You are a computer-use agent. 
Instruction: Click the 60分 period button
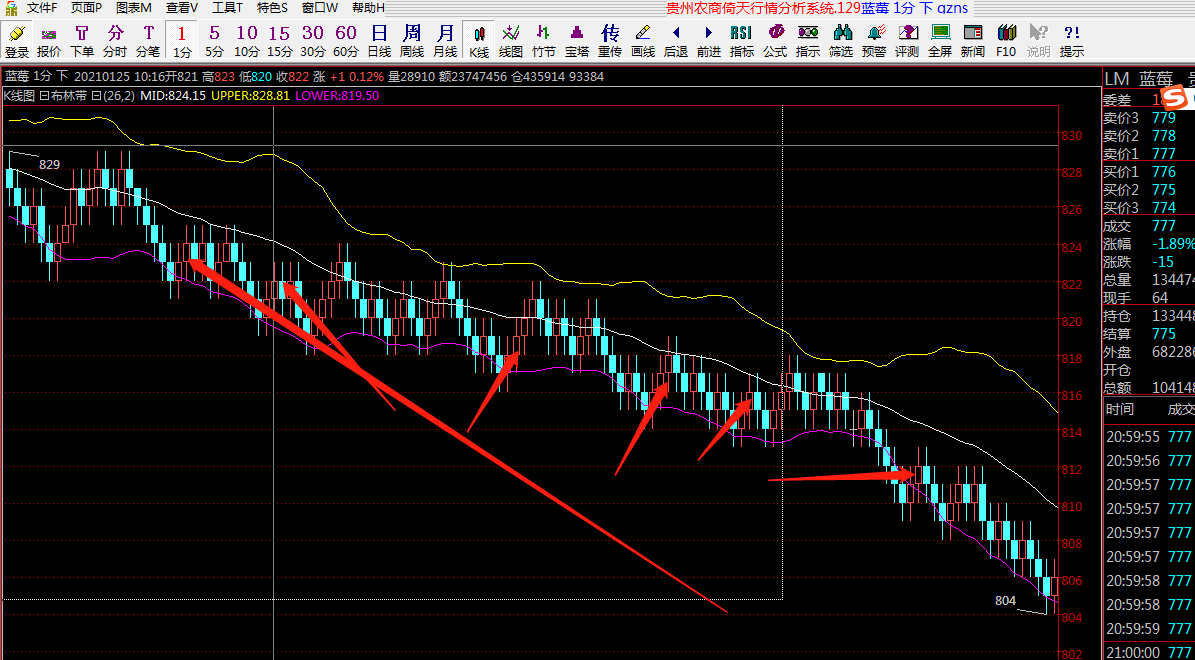click(346, 41)
